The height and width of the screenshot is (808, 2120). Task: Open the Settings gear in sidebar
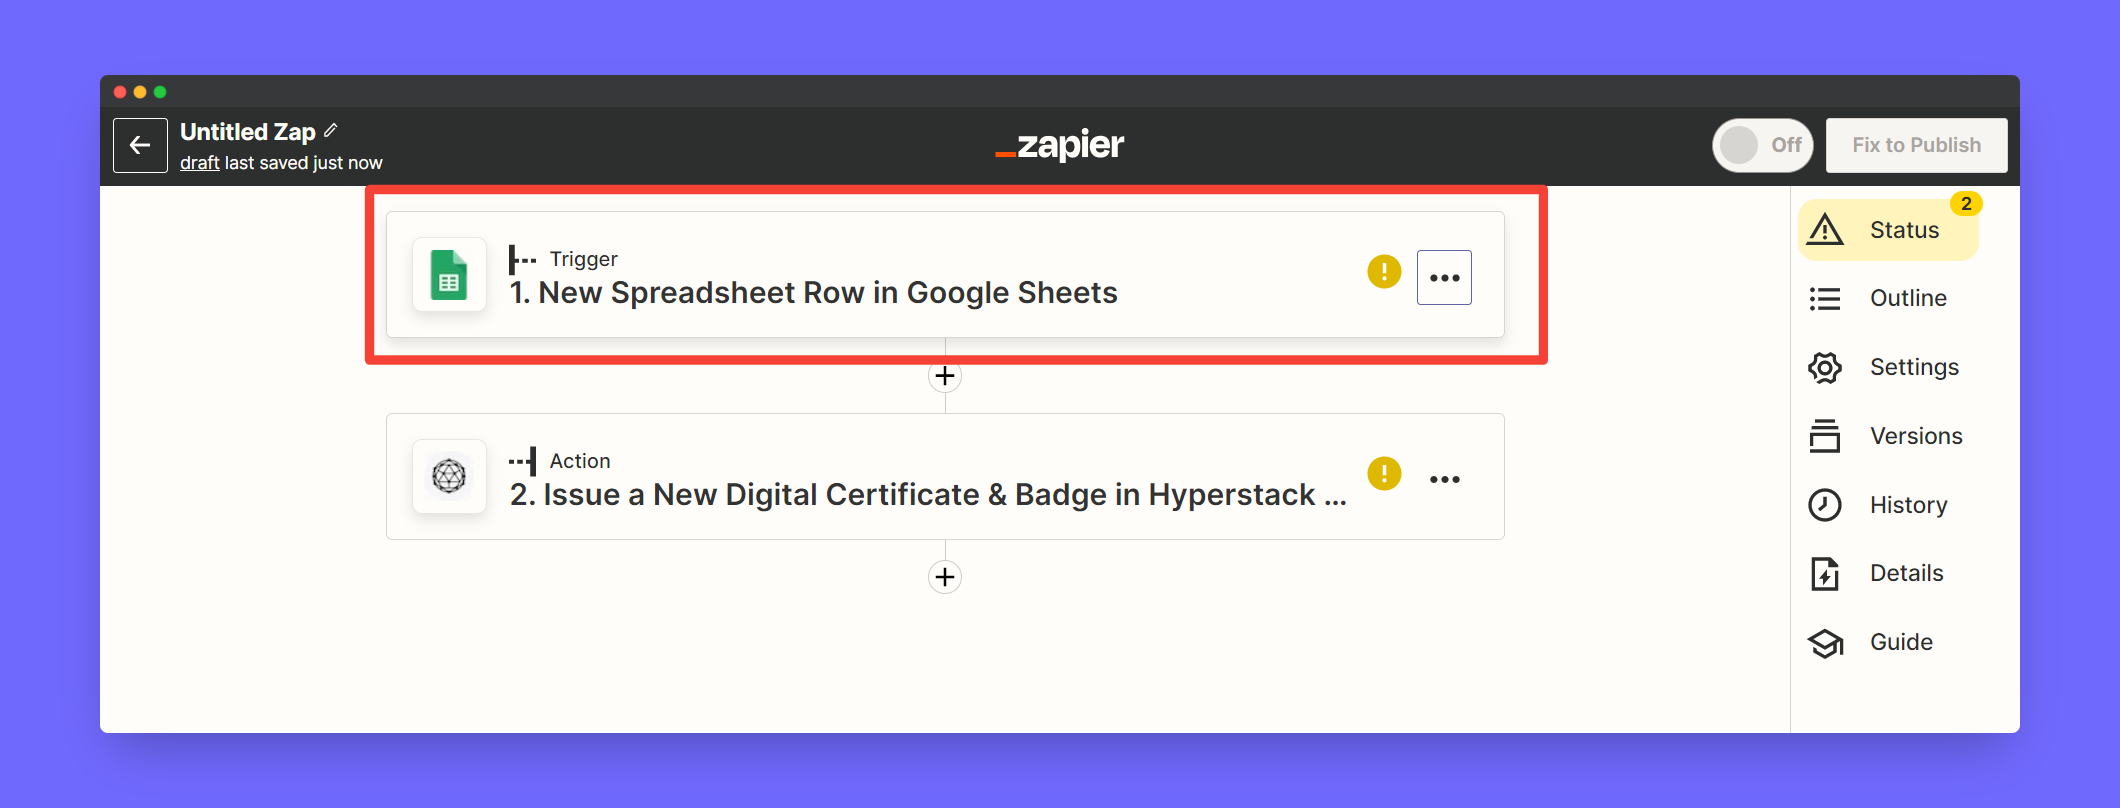coord(1825,367)
